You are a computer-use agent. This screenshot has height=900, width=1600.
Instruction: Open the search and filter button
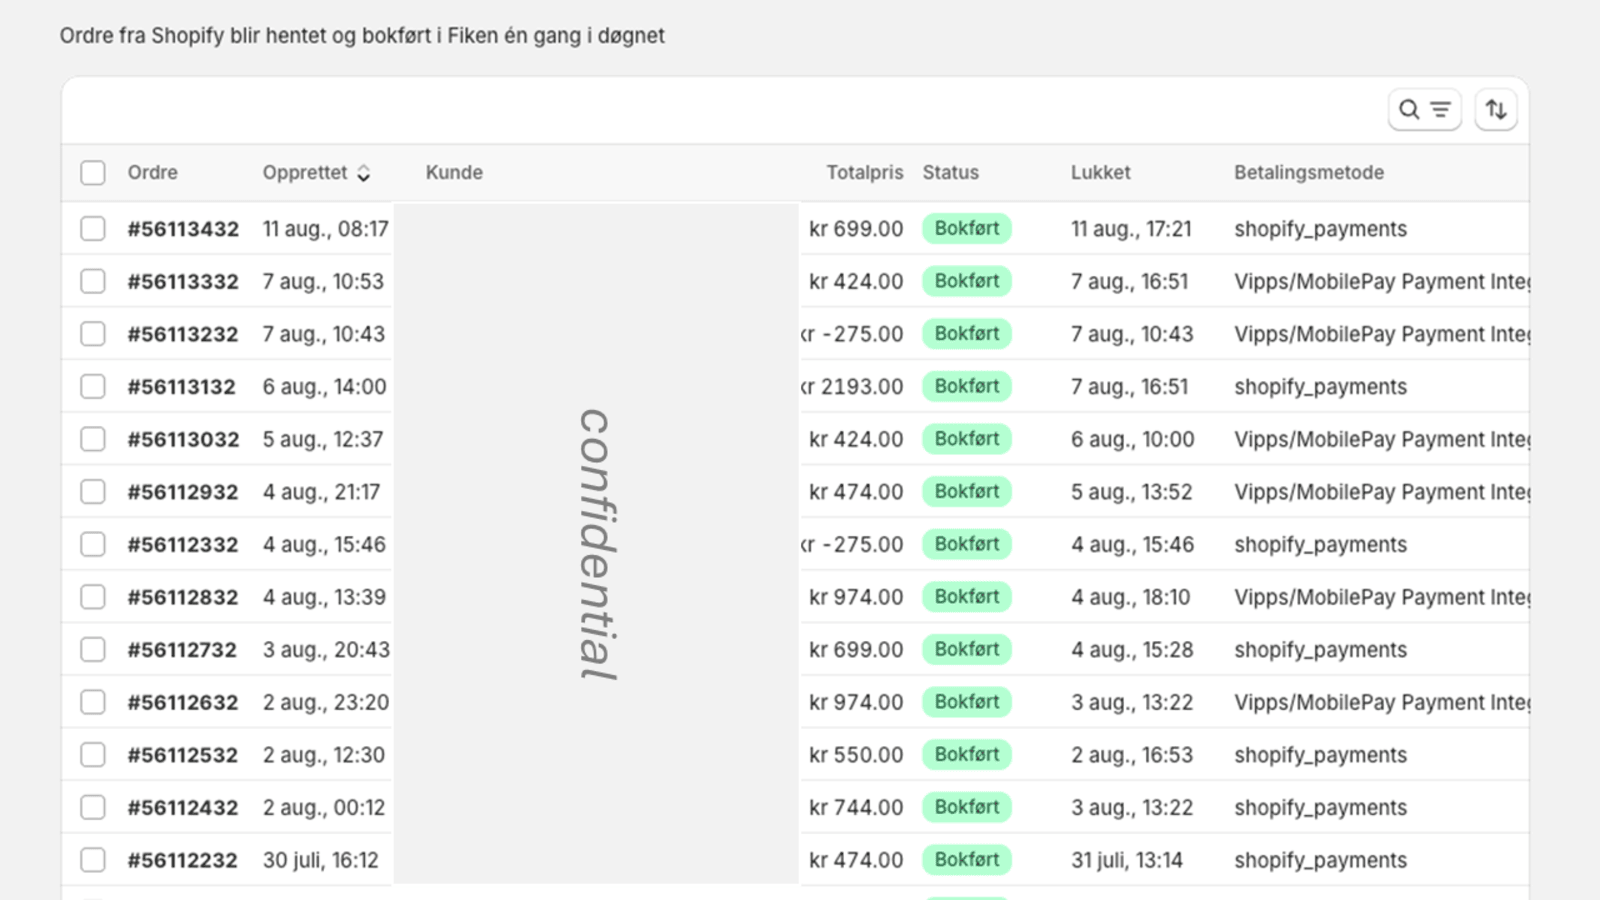(1424, 110)
